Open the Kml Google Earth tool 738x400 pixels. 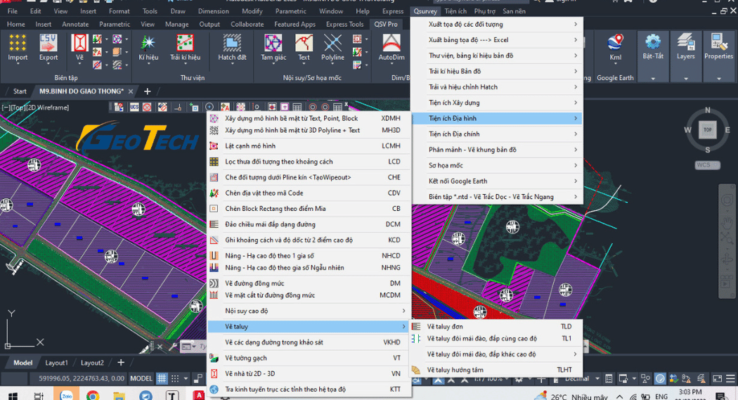click(614, 47)
